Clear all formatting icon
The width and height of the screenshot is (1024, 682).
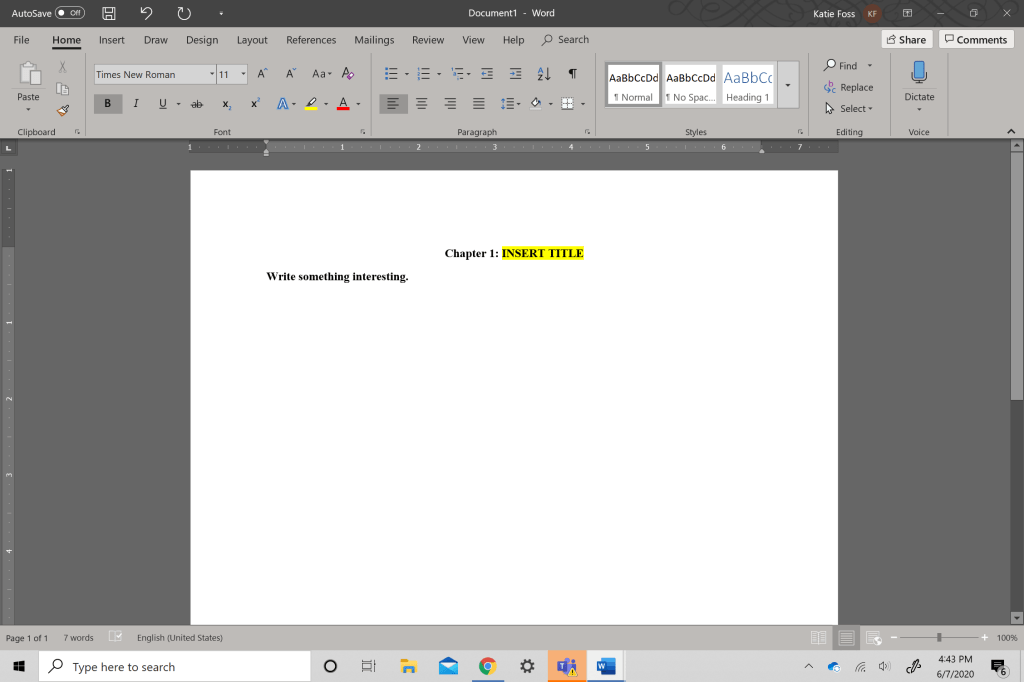click(x=348, y=74)
